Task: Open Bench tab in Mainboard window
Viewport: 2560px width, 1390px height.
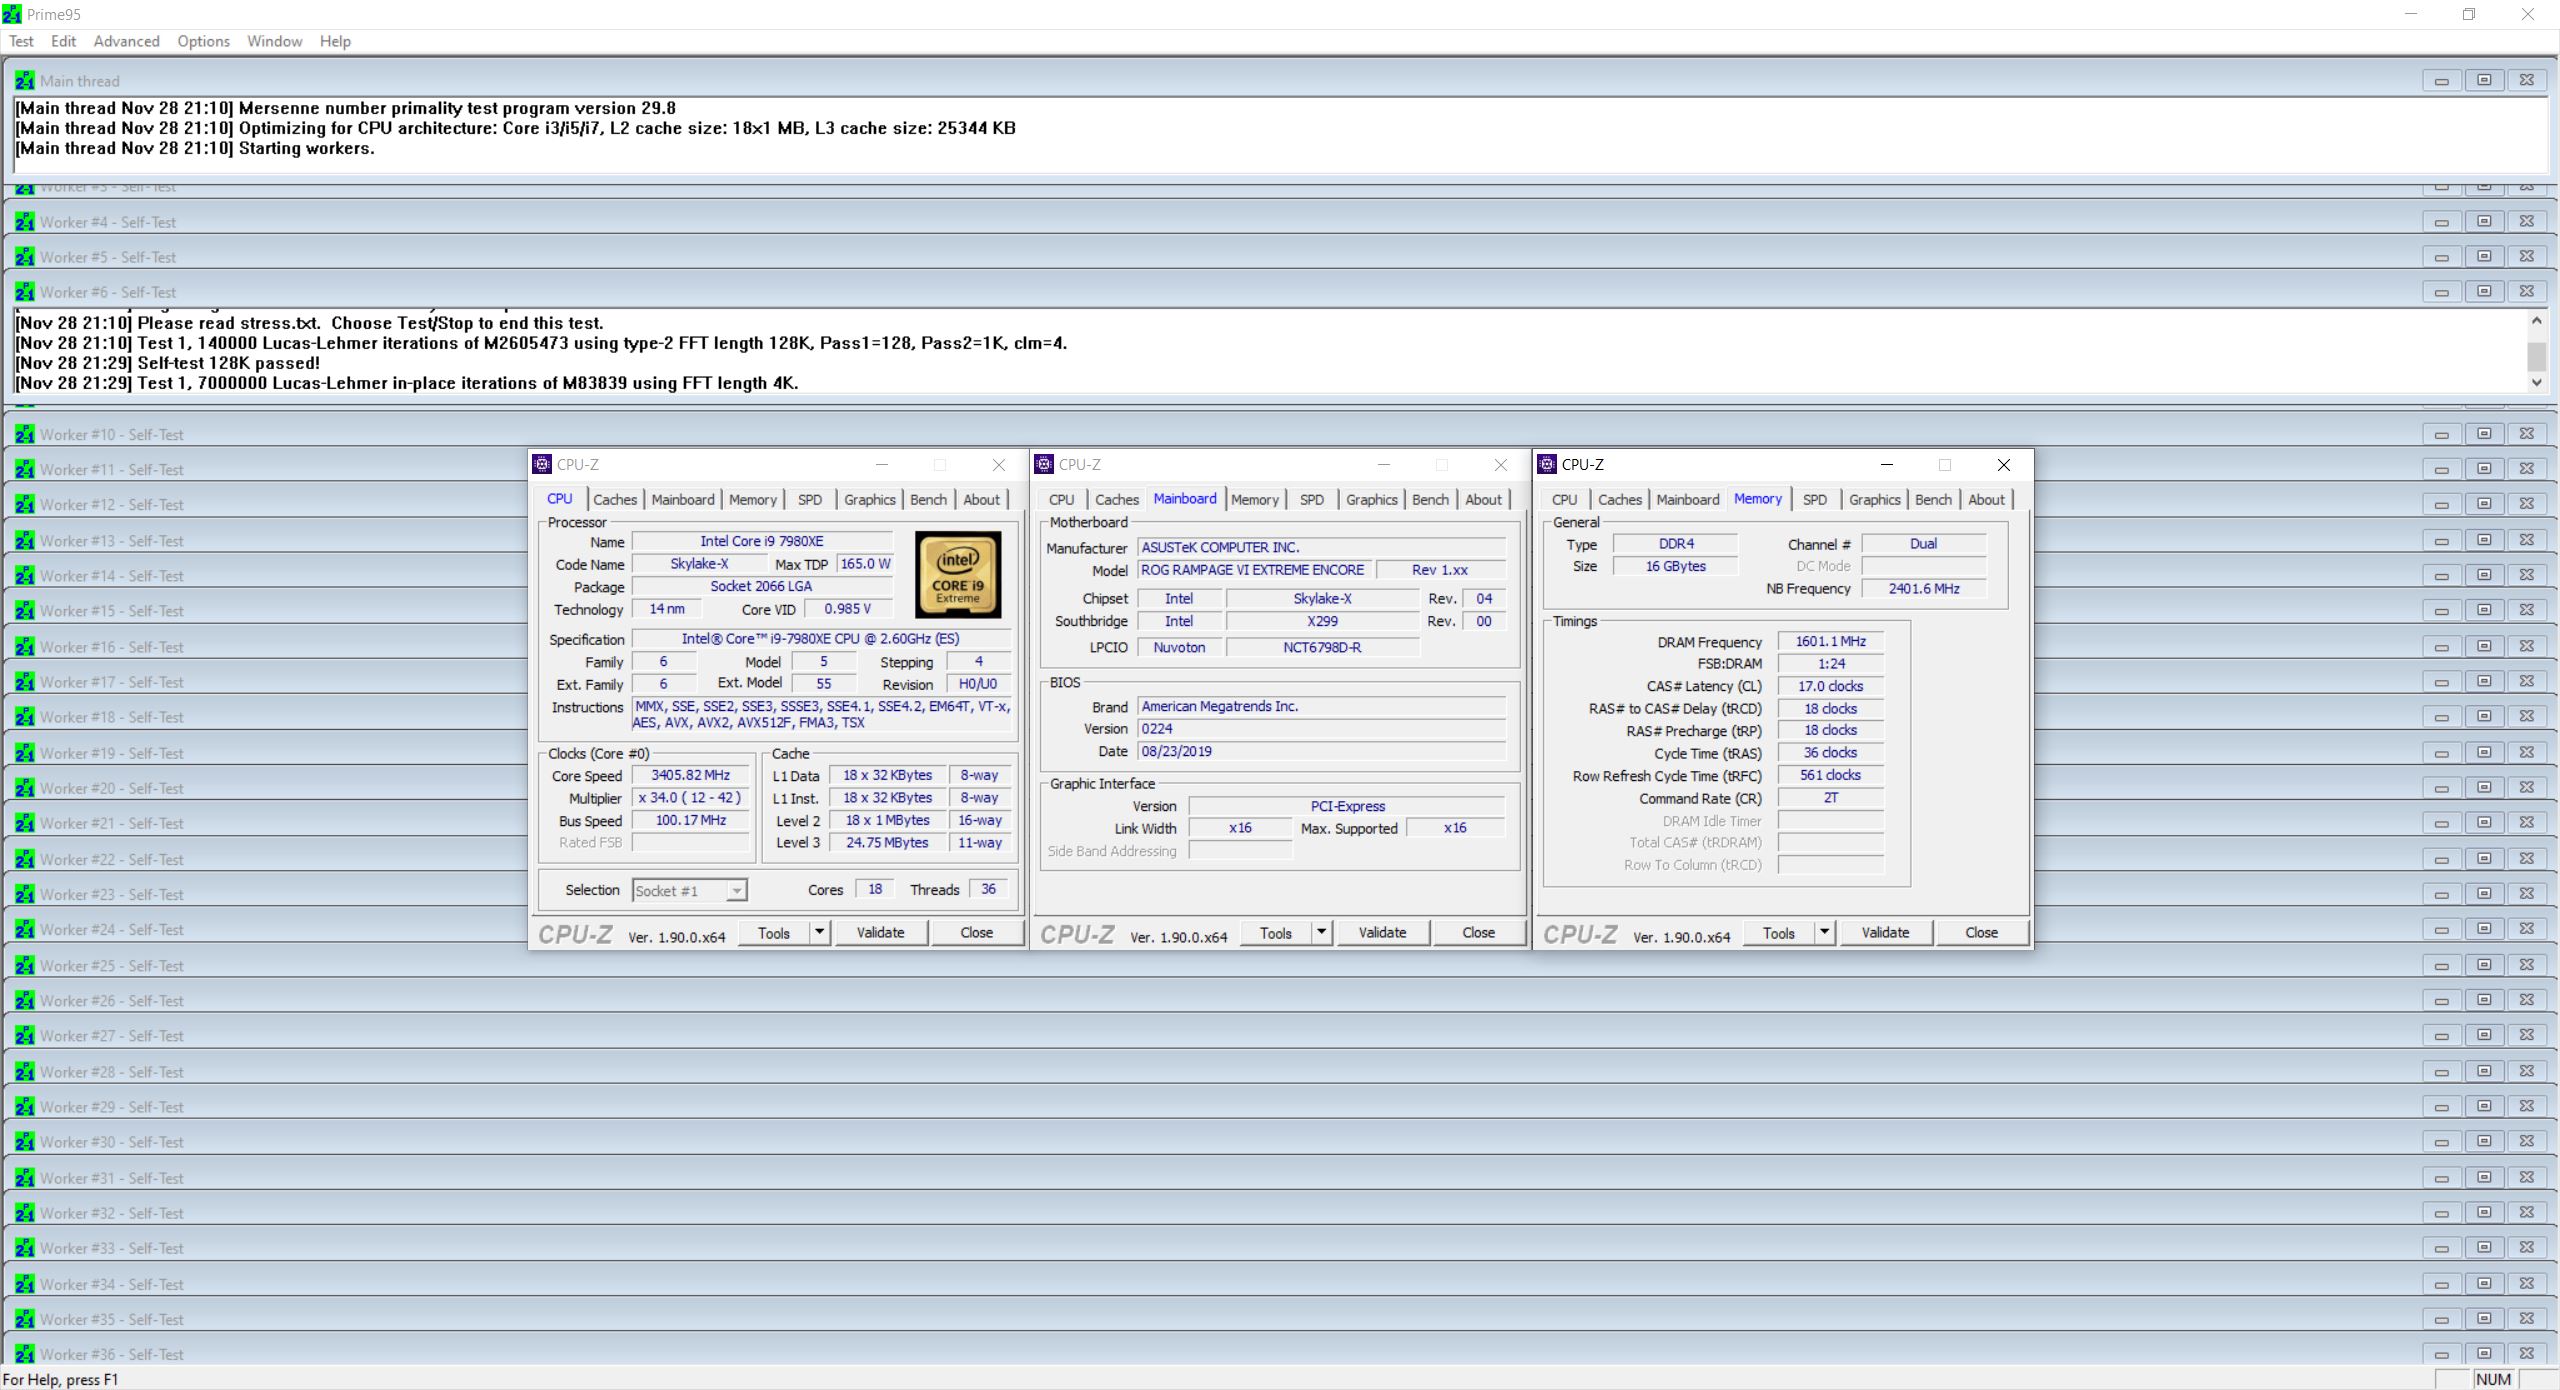Action: pyautogui.click(x=1430, y=499)
